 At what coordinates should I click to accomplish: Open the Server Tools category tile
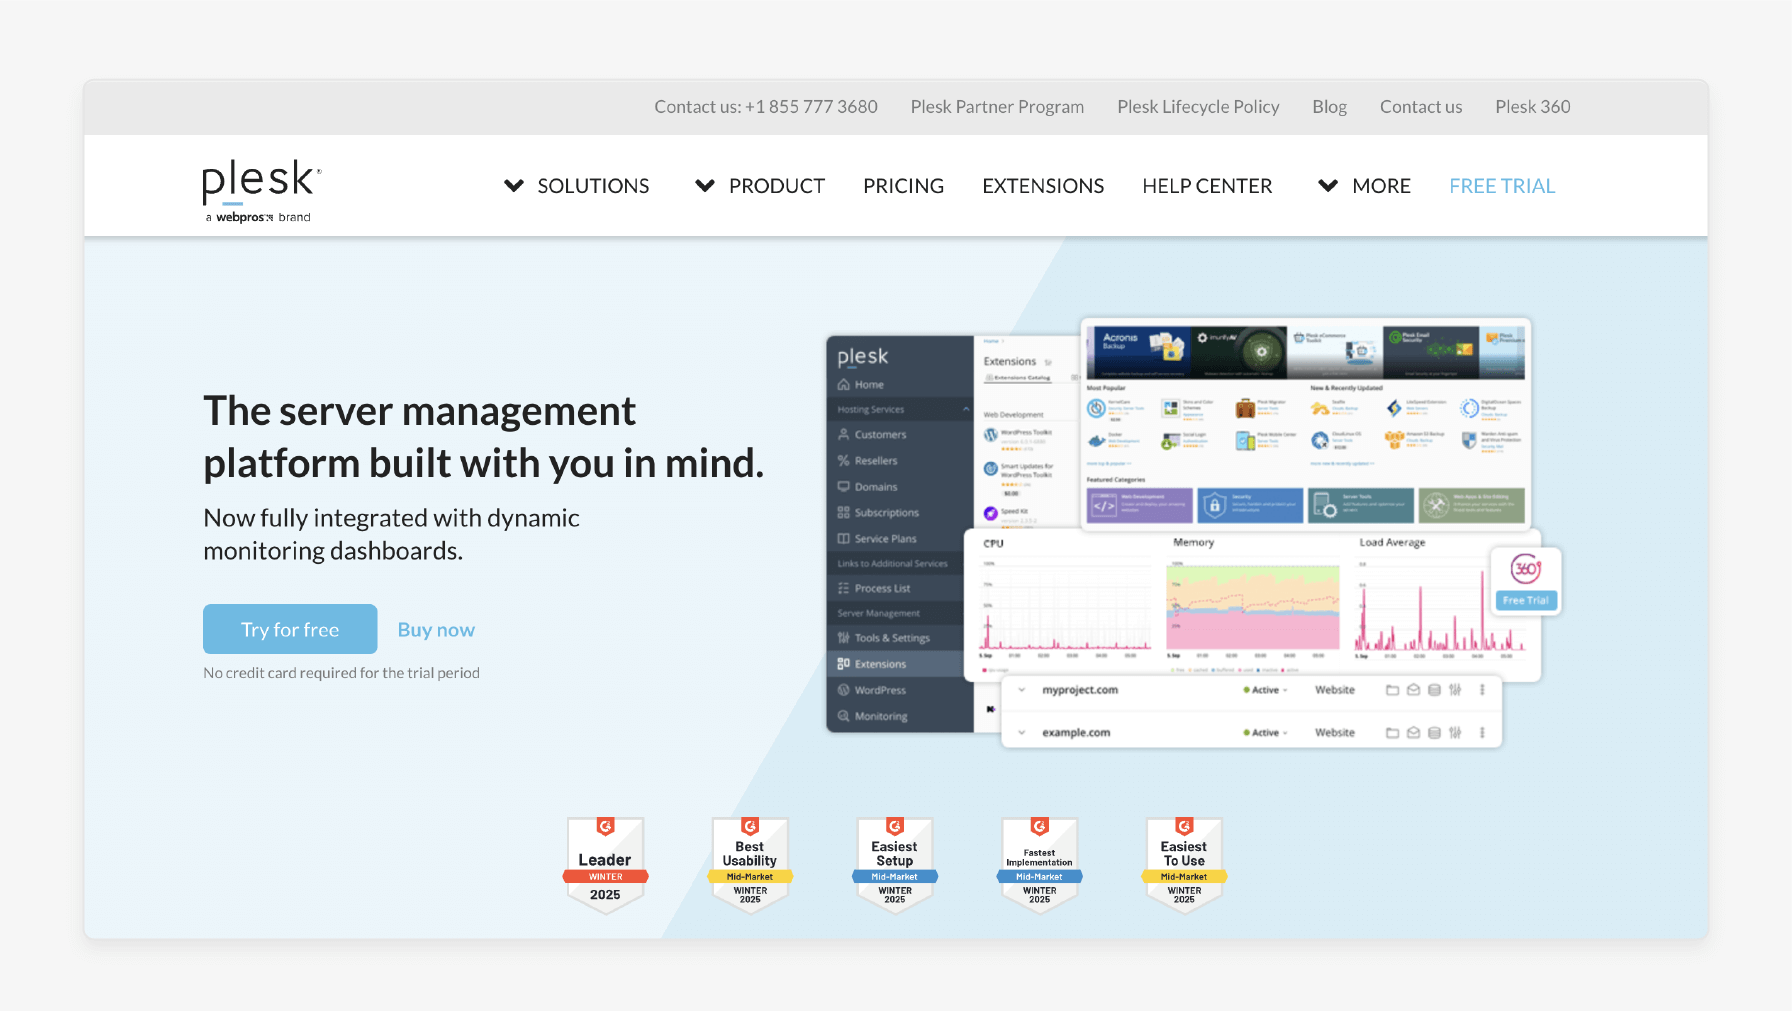tap(1361, 506)
